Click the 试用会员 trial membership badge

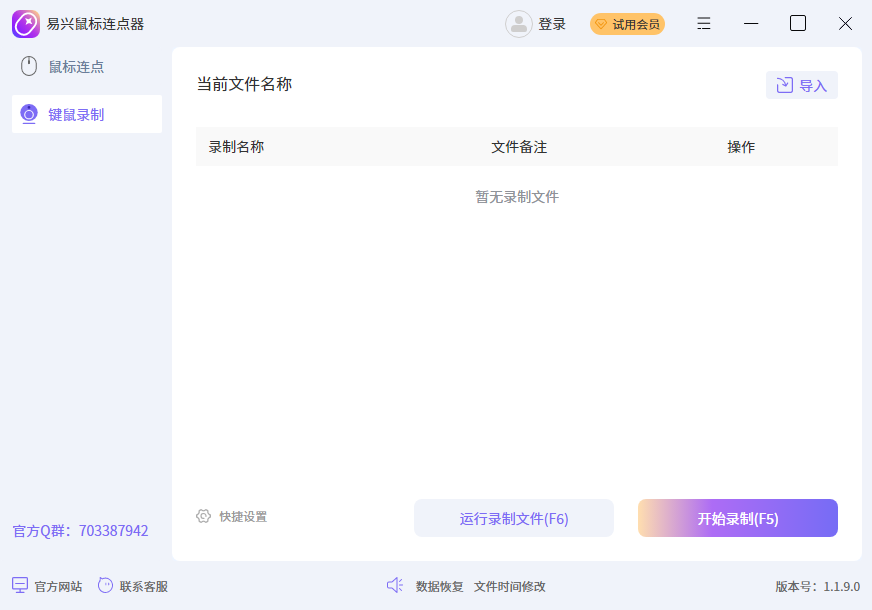[x=627, y=24]
